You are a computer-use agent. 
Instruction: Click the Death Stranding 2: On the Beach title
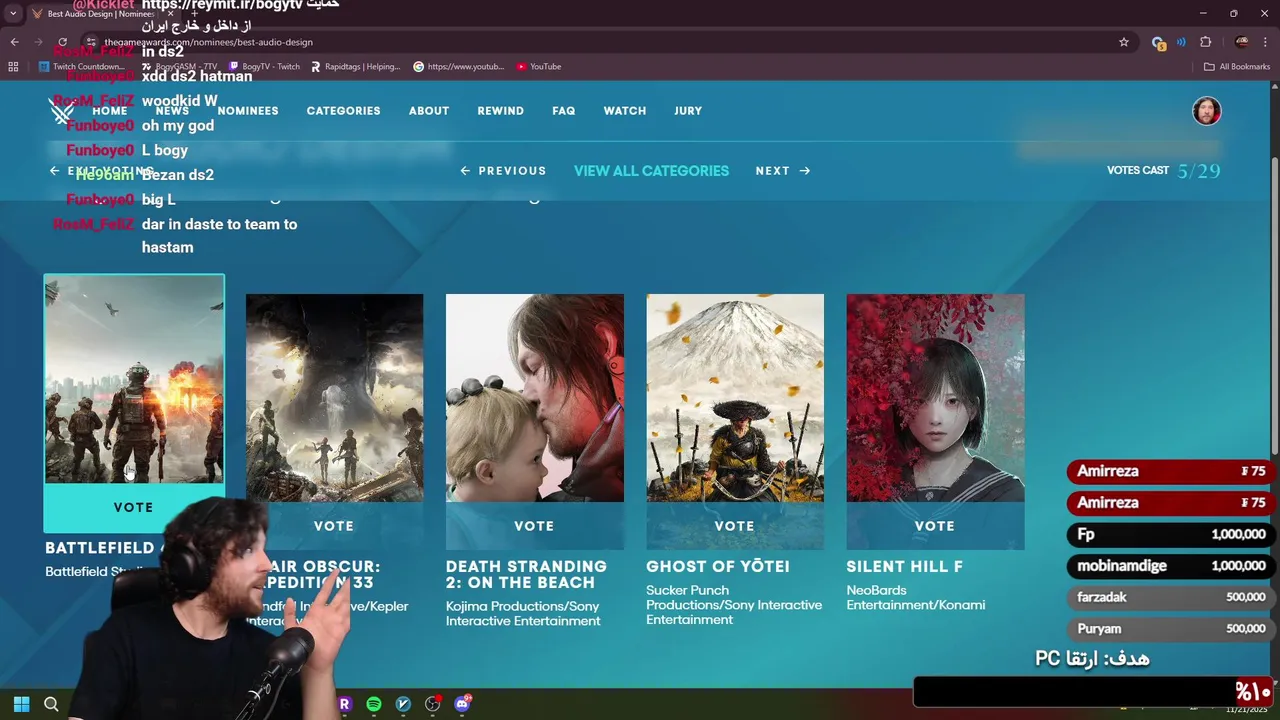(x=526, y=575)
